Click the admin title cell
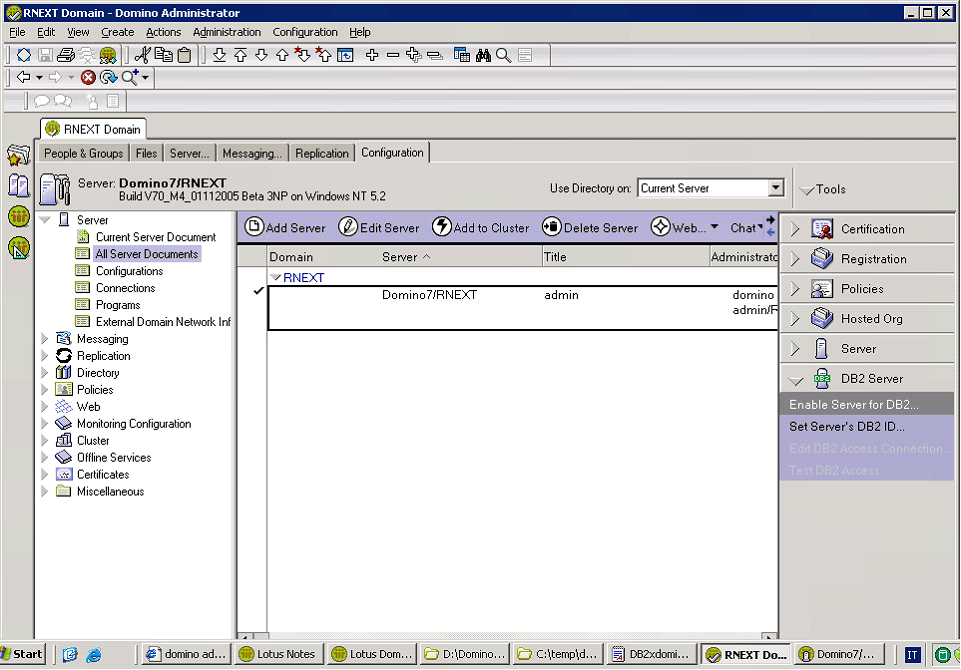Screen dimensions: 961x670 click(561, 295)
